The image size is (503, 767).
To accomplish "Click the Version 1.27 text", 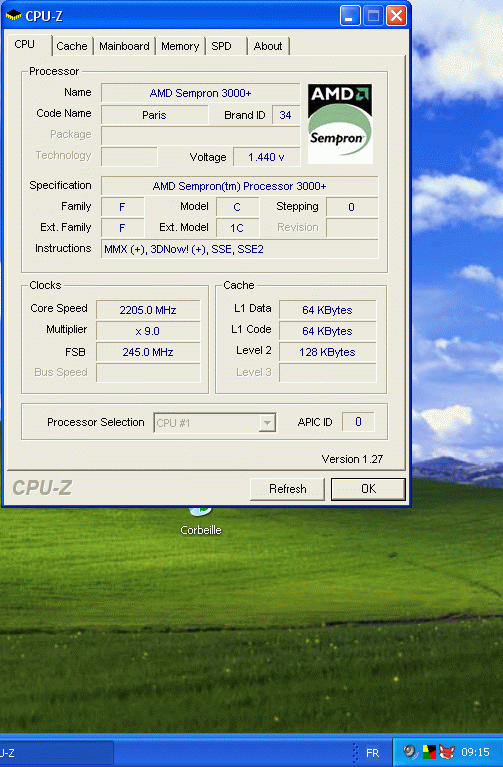I will pos(352,459).
